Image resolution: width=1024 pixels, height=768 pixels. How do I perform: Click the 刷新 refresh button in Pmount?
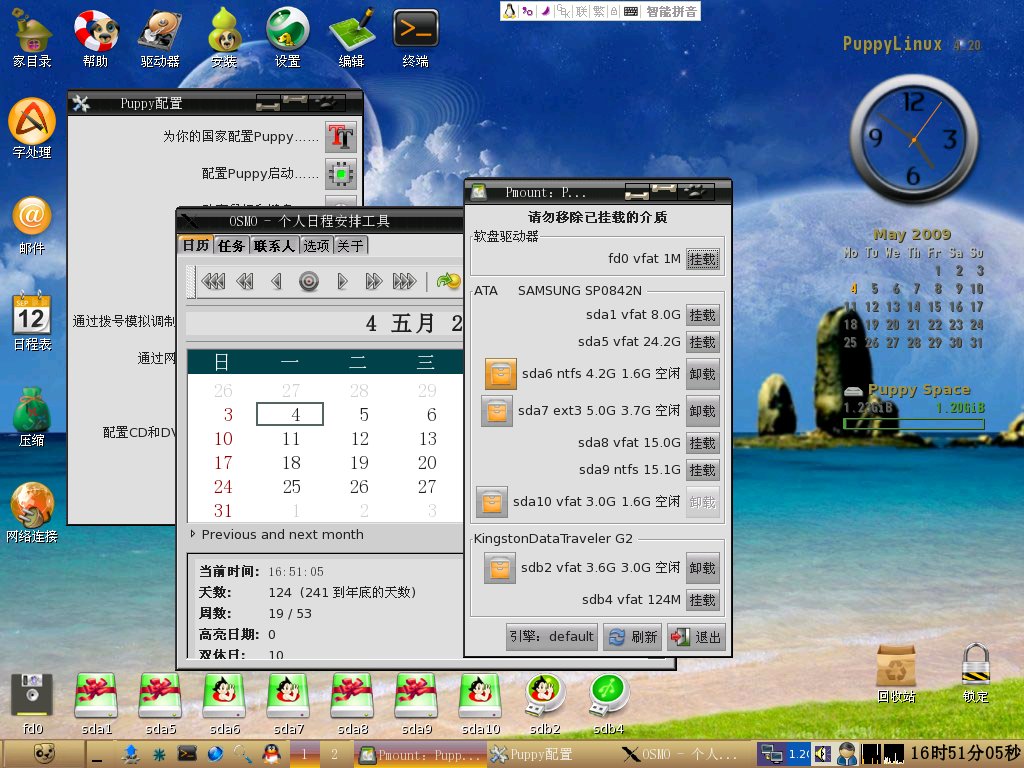[632, 637]
